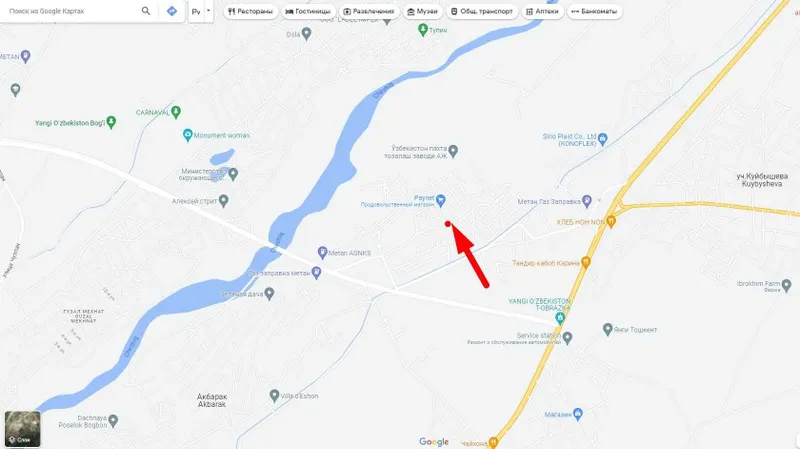
Task: Open the Слои layers thumbnail
Action: tap(22, 429)
